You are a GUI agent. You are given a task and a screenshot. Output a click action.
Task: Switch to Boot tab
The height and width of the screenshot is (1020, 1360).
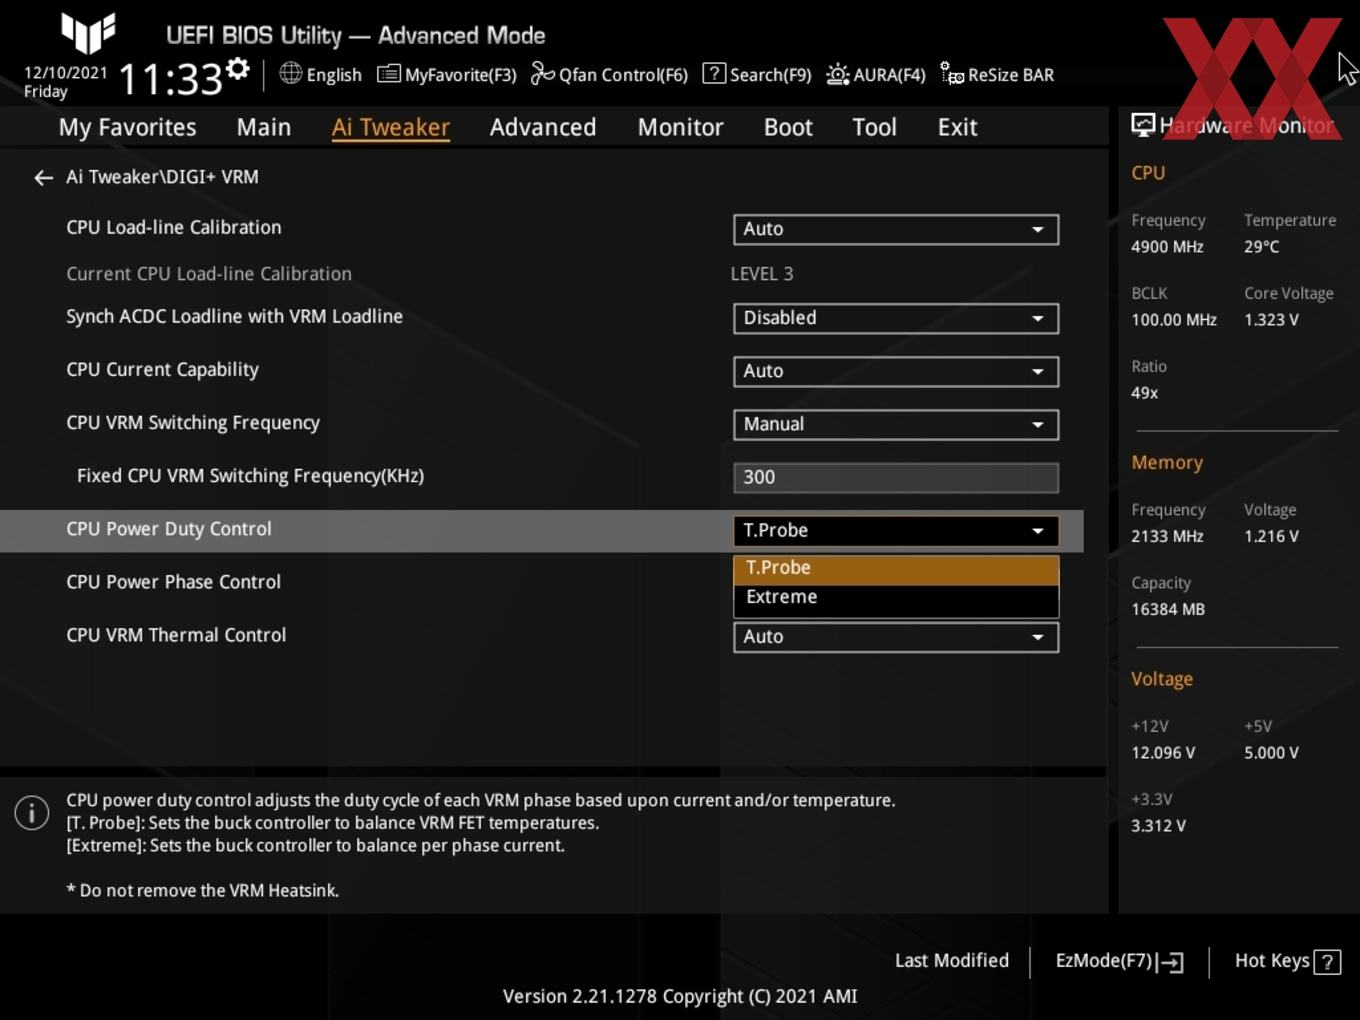788,127
